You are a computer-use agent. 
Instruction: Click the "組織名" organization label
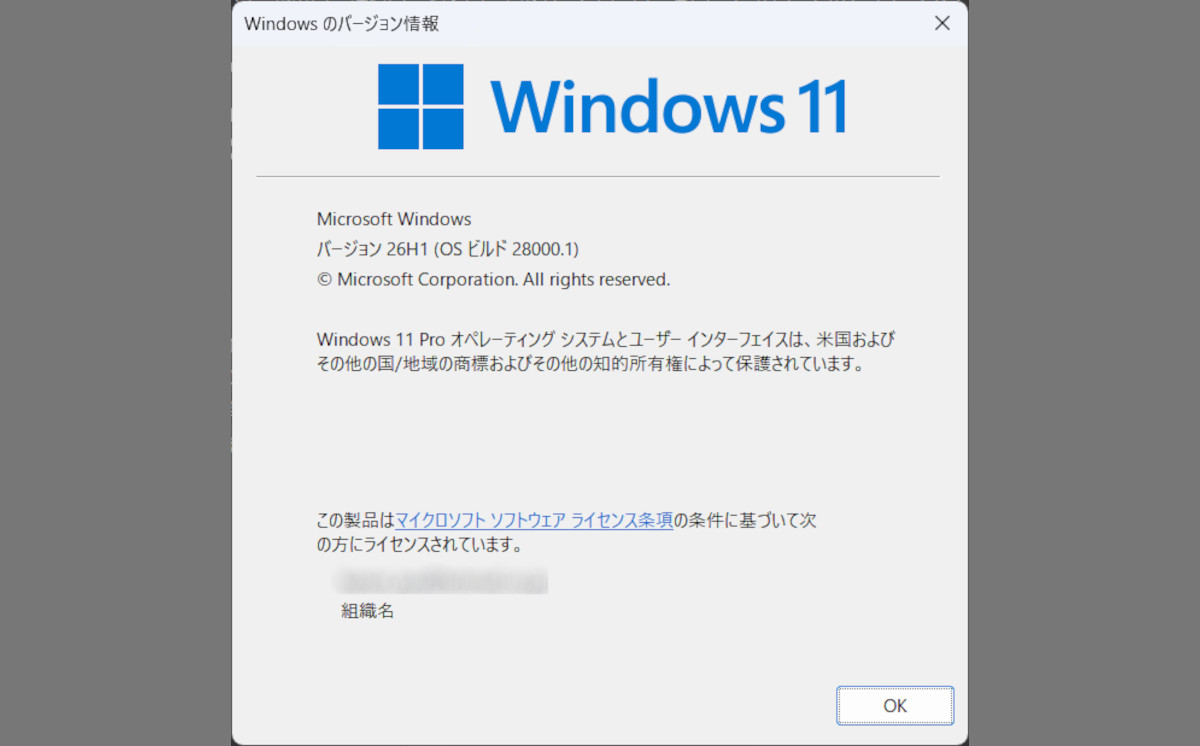368,611
